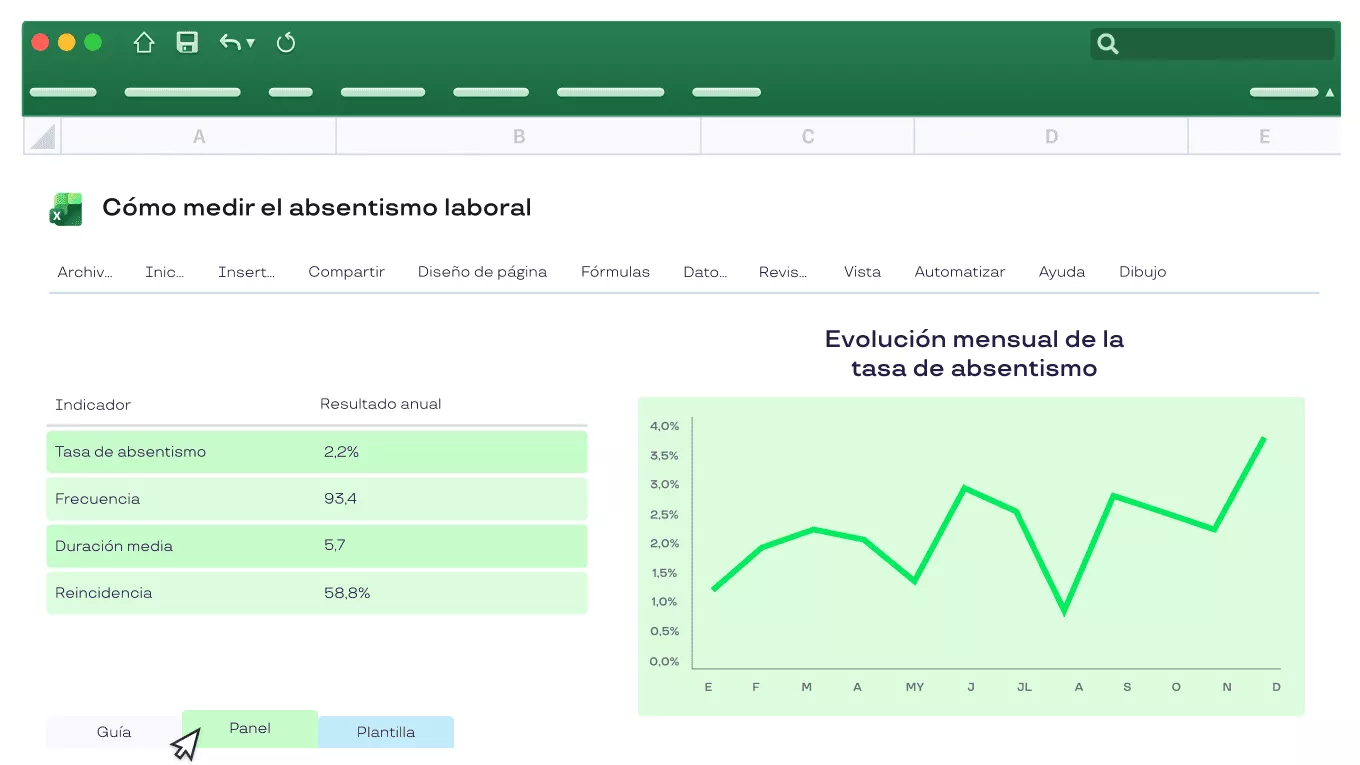Click the 58,8% value cell
Image resolution: width=1360 pixels, height=765 pixels.
[347, 593]
